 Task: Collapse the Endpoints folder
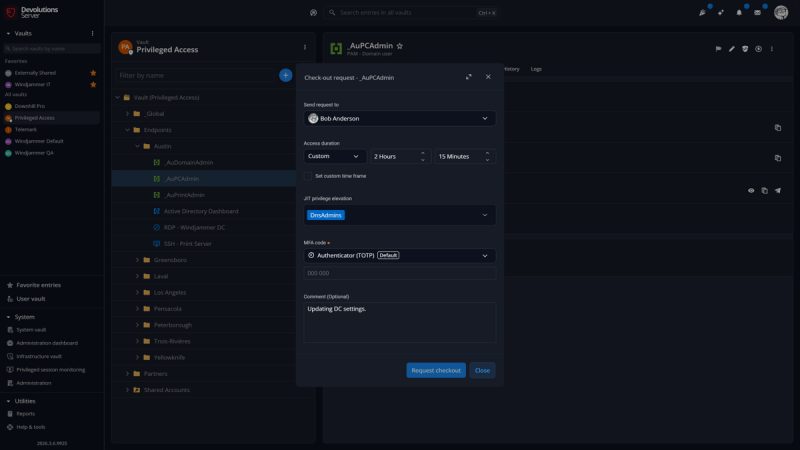pyautogui.click(x=127, y=130)
